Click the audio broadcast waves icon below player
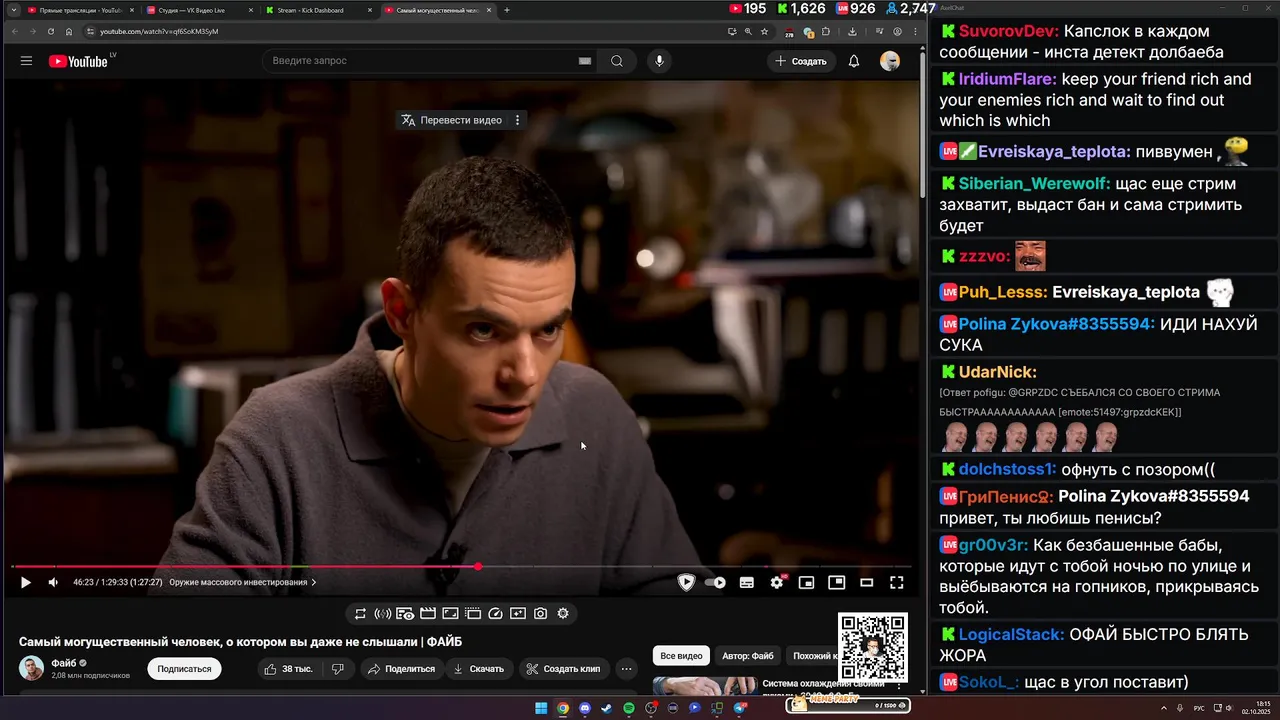Image resolution: width=1280 pixels, height=720 pixels. click(x=382, y=614)
